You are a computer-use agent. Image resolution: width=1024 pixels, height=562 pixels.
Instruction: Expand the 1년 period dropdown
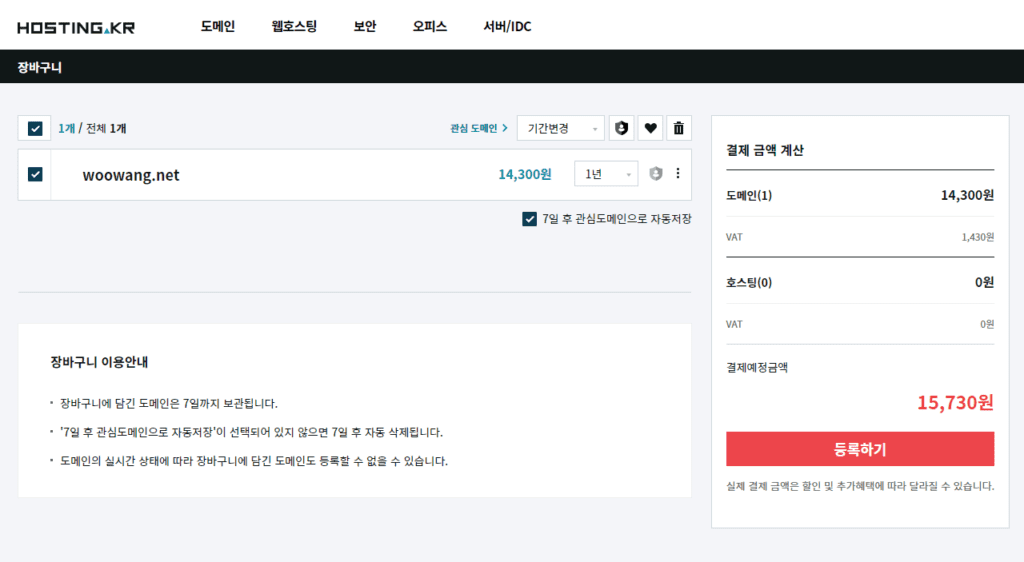605,174
